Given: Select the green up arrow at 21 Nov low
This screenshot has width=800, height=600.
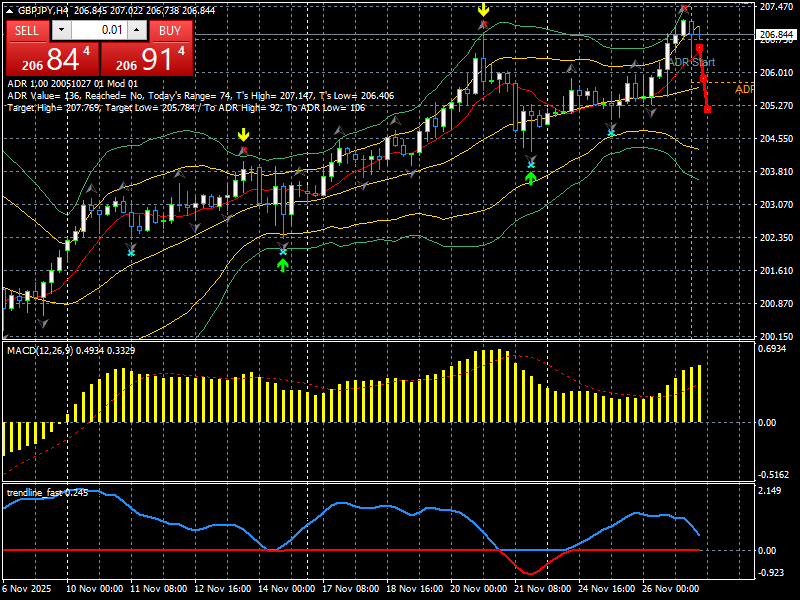Looking at the screenshot, I should (x=531, y=178).
